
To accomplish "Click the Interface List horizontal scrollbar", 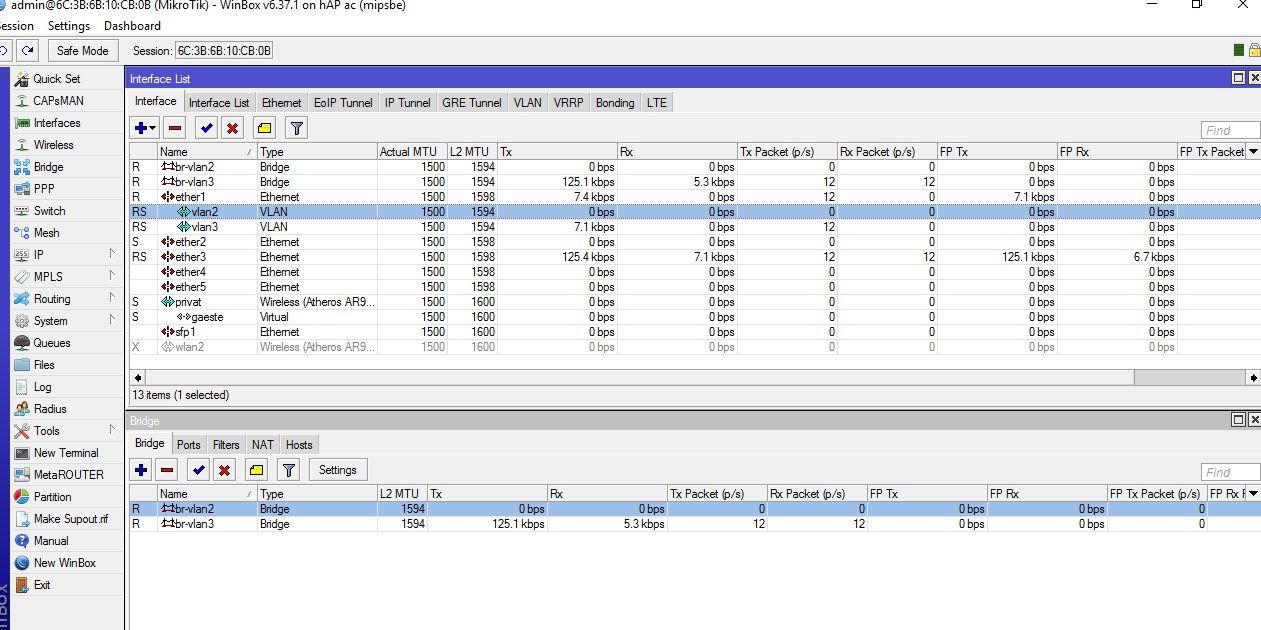I will [640, 378].
